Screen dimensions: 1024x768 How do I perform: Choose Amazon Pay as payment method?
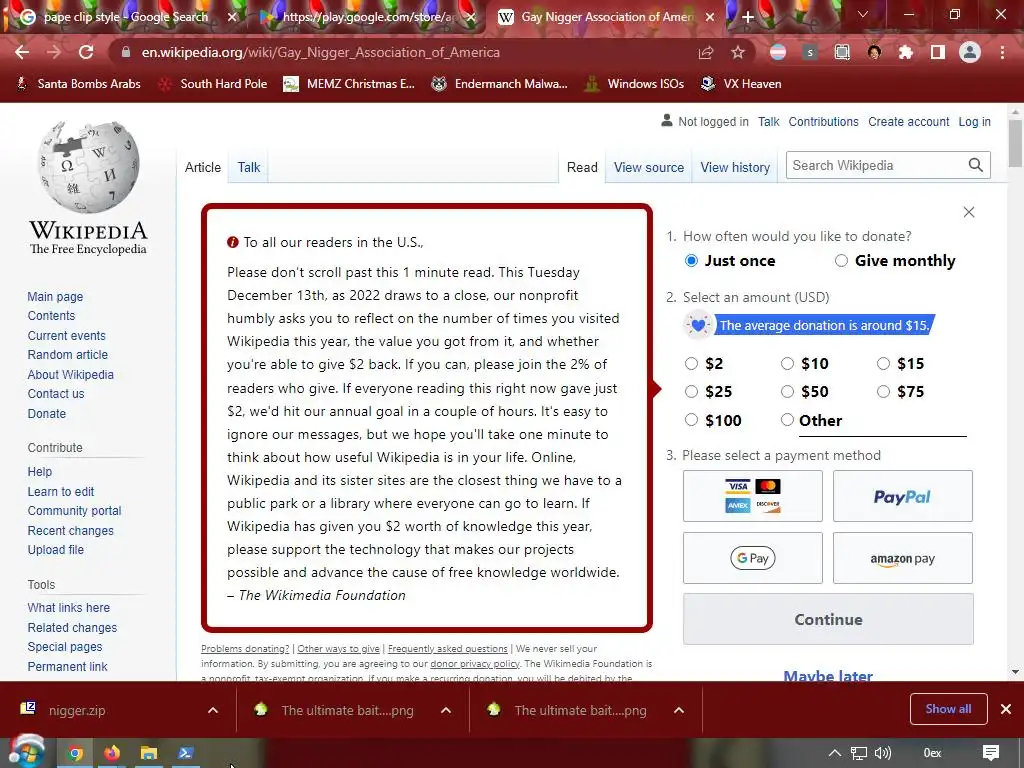pos(903,558)
